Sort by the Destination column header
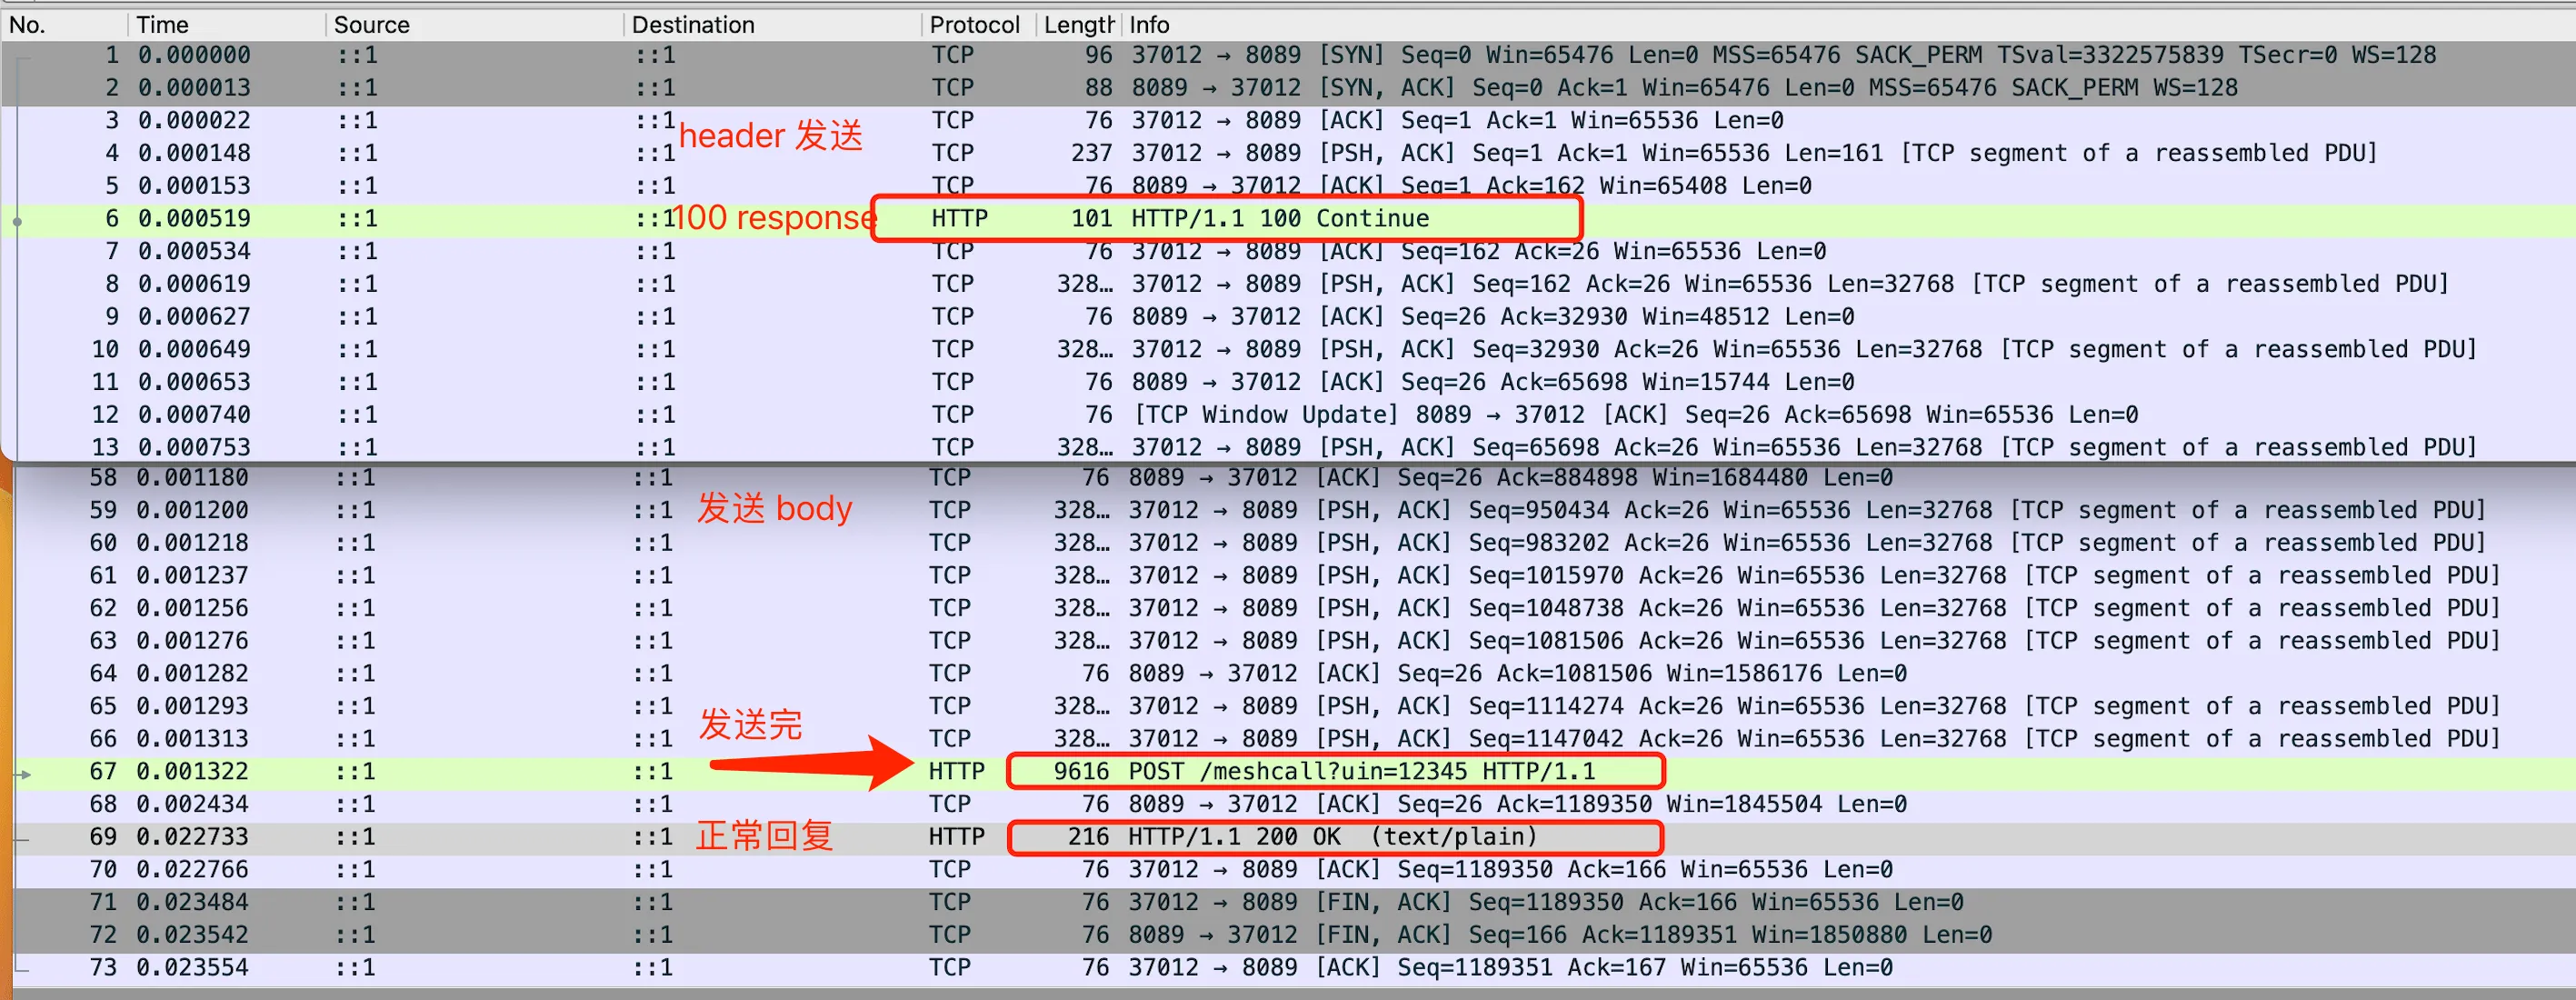 (x=692, y=24)
